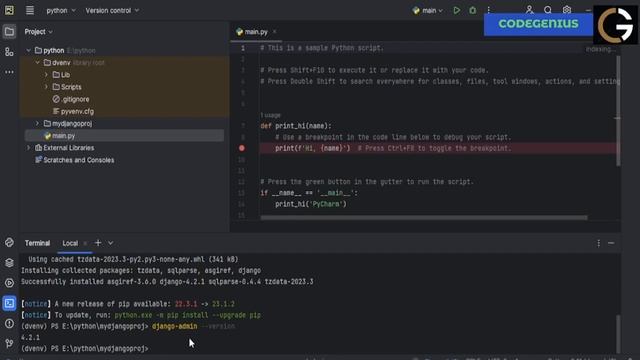Screen dimensions: 640x360
Task: Open the Project view selector dropdown
Action: [x=38, y=32]
